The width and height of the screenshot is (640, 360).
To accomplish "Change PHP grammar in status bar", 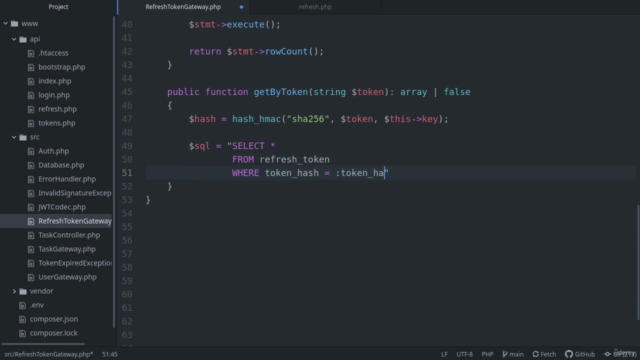I will coord(487,354).
